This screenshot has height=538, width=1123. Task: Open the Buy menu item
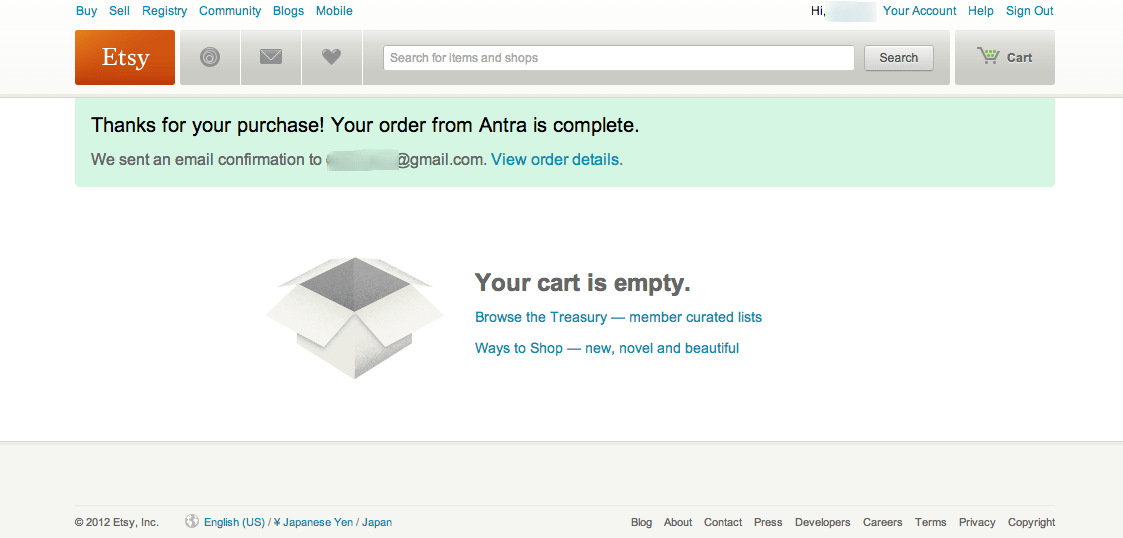pos(87,11)
